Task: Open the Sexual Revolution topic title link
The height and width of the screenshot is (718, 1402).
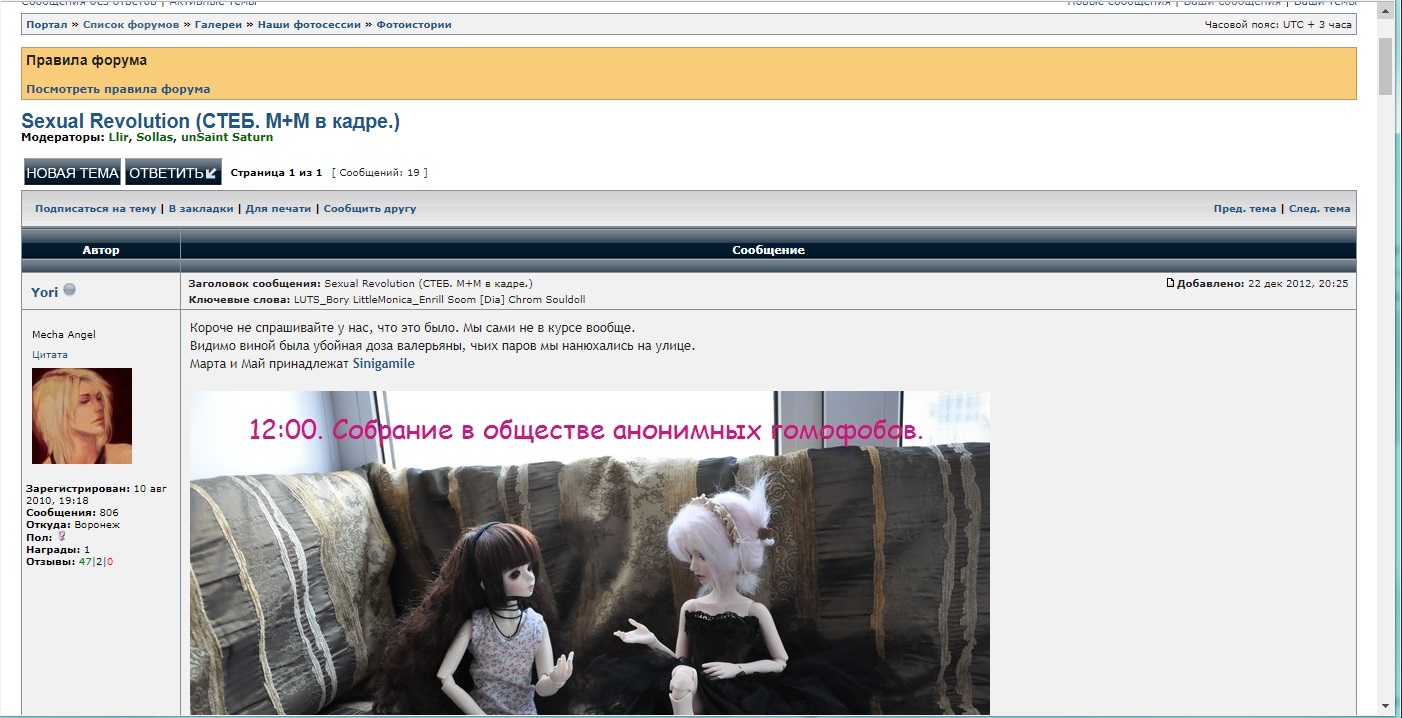Action: pyautogui.click(x=211, y=121)
